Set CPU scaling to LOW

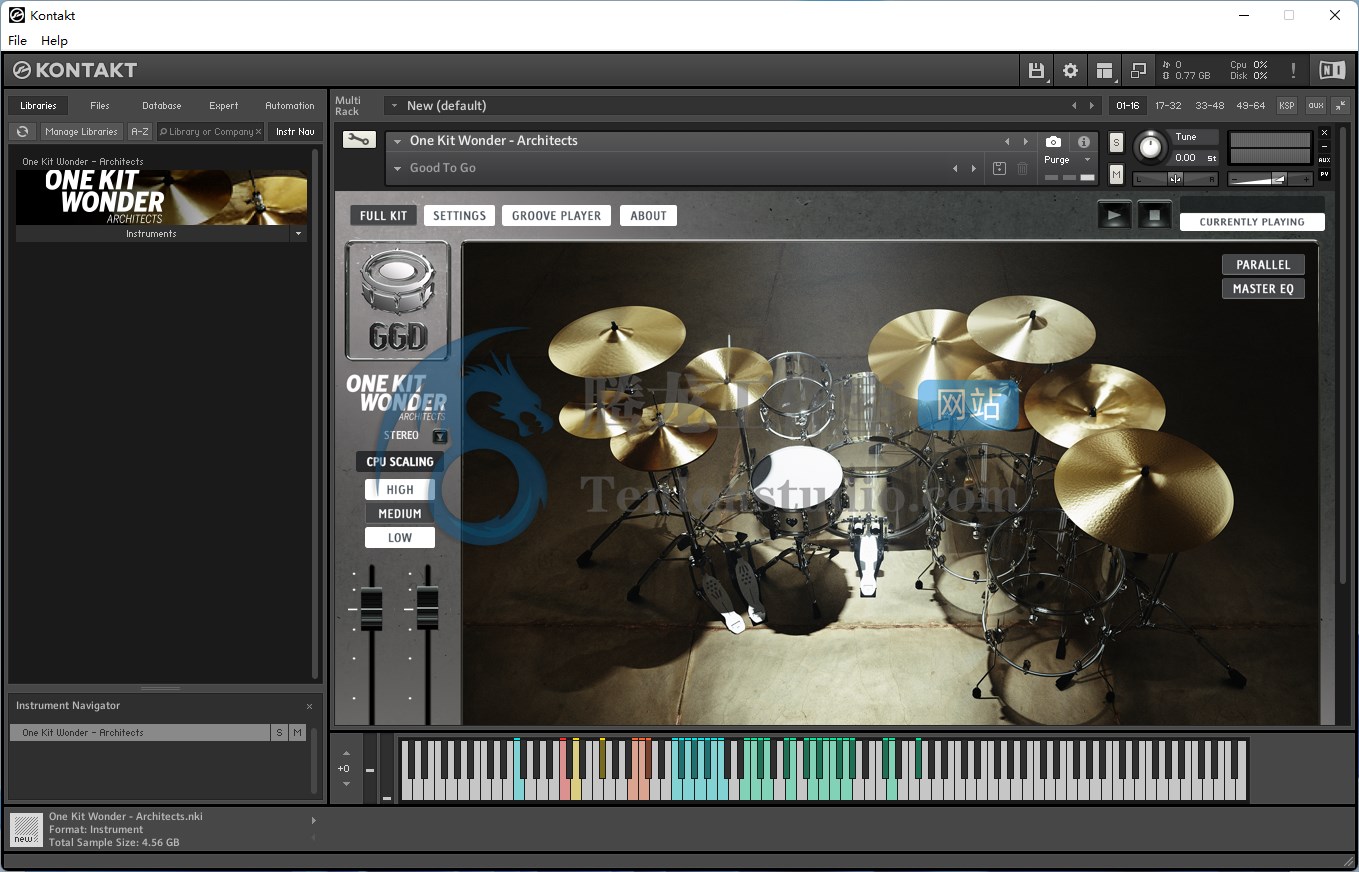coord(400,538)
